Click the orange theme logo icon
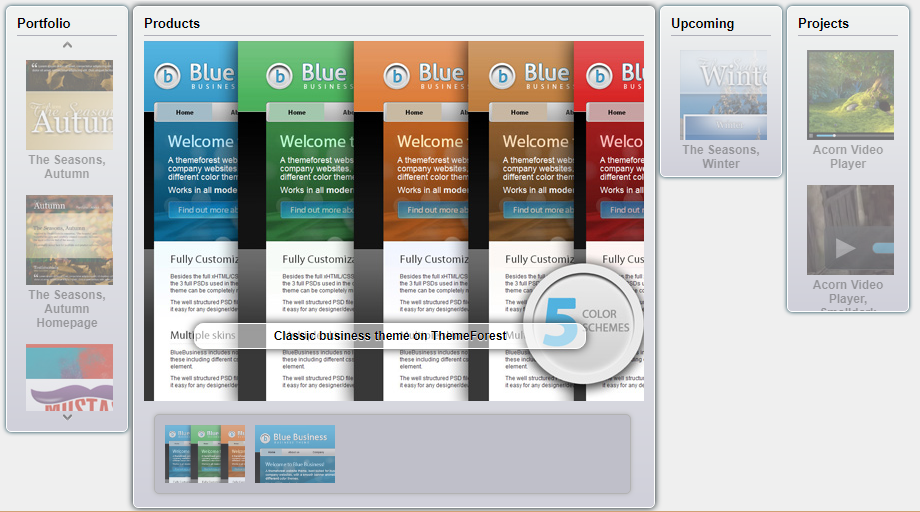The height and width of the screenshot is (512, 920). 397,76
